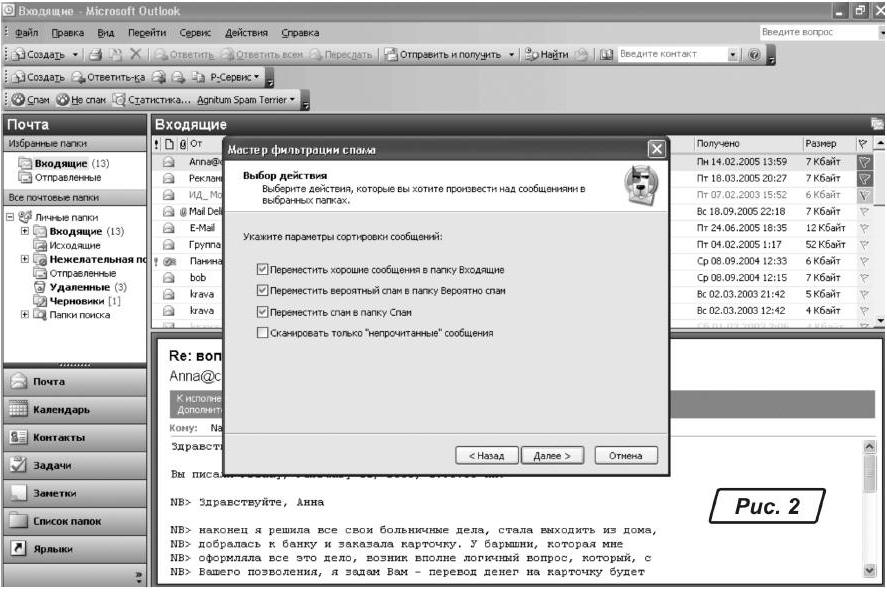
Task: Click in the Введите контакт search field
Action: (x=668, y=54)
